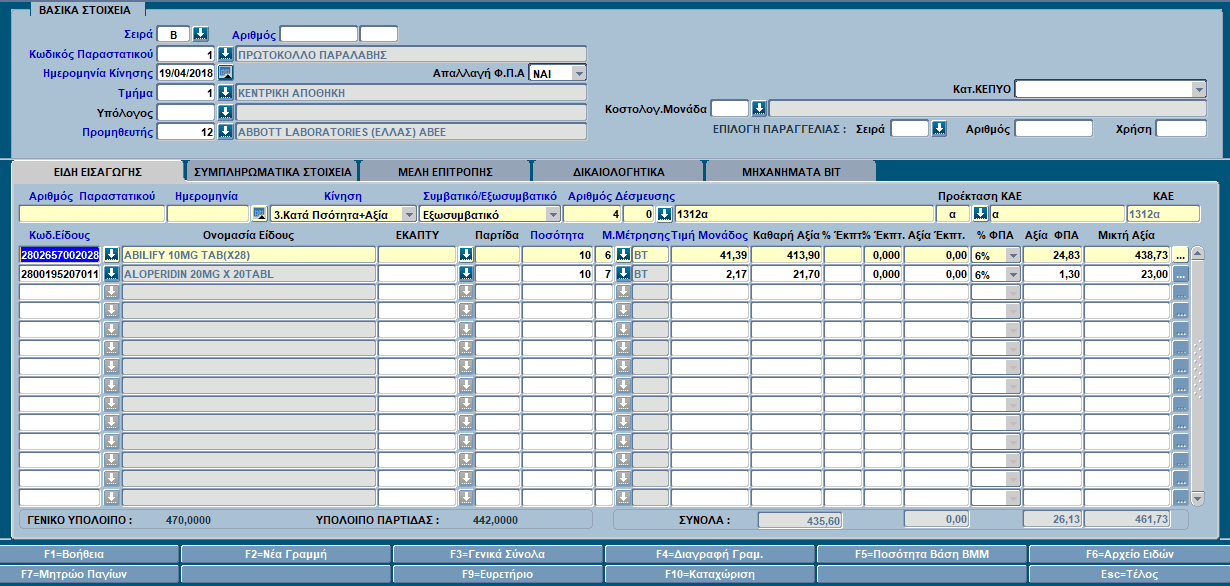Screen dimensions: 1230x586
Task: Open ΕΚΑΠΤΥ lookup on ALOPERIDIN row
Action: tap(466, 273)
